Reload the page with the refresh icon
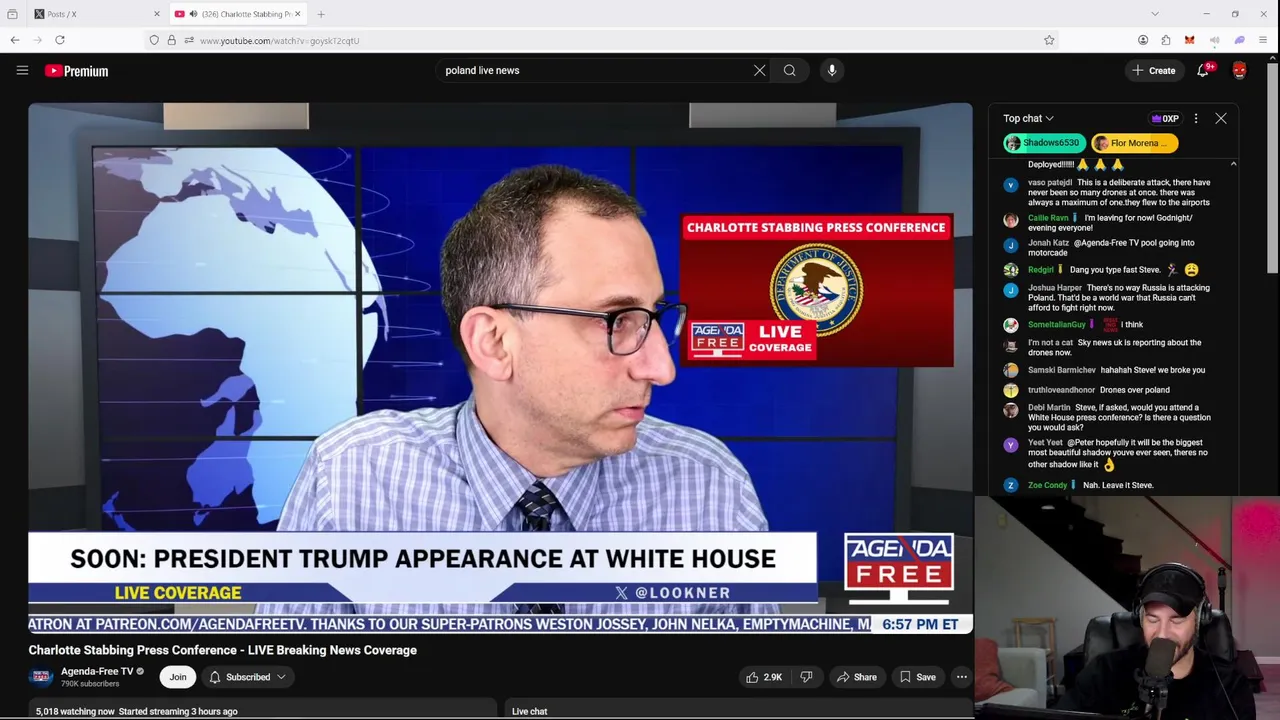 (60, 40)
